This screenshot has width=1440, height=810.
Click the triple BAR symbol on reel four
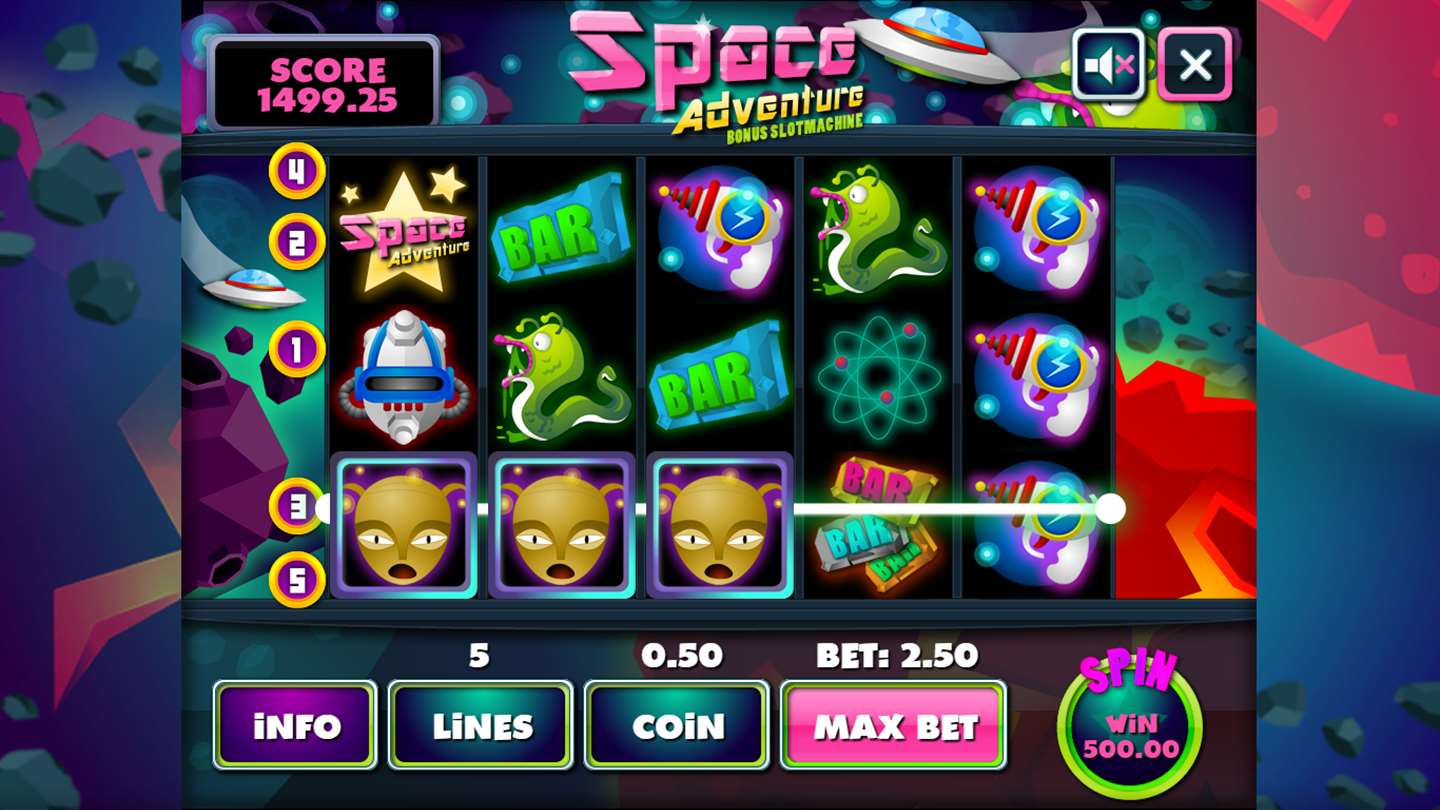coord(879,525)
